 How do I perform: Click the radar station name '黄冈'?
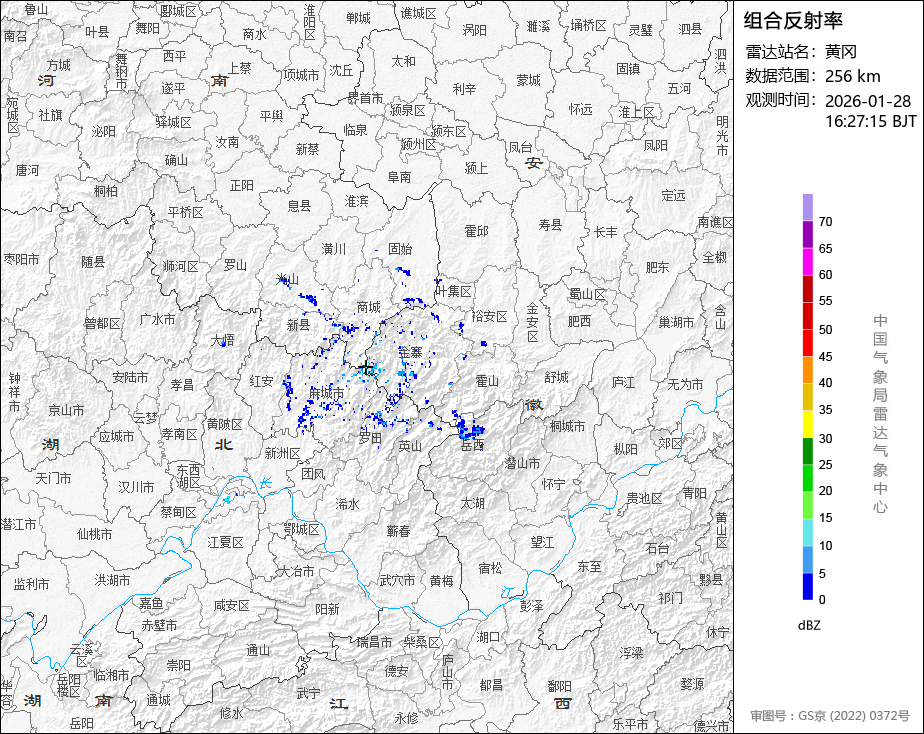[840, 52]
